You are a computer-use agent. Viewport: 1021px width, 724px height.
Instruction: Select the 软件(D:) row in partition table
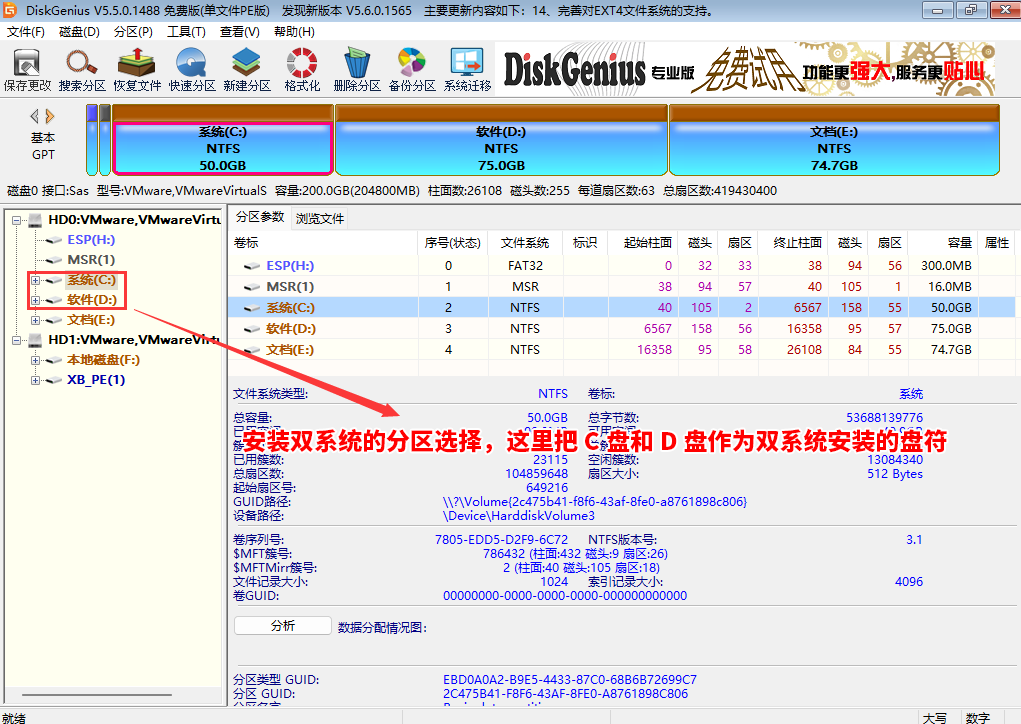pyautogui.click(x=621, y=329)
